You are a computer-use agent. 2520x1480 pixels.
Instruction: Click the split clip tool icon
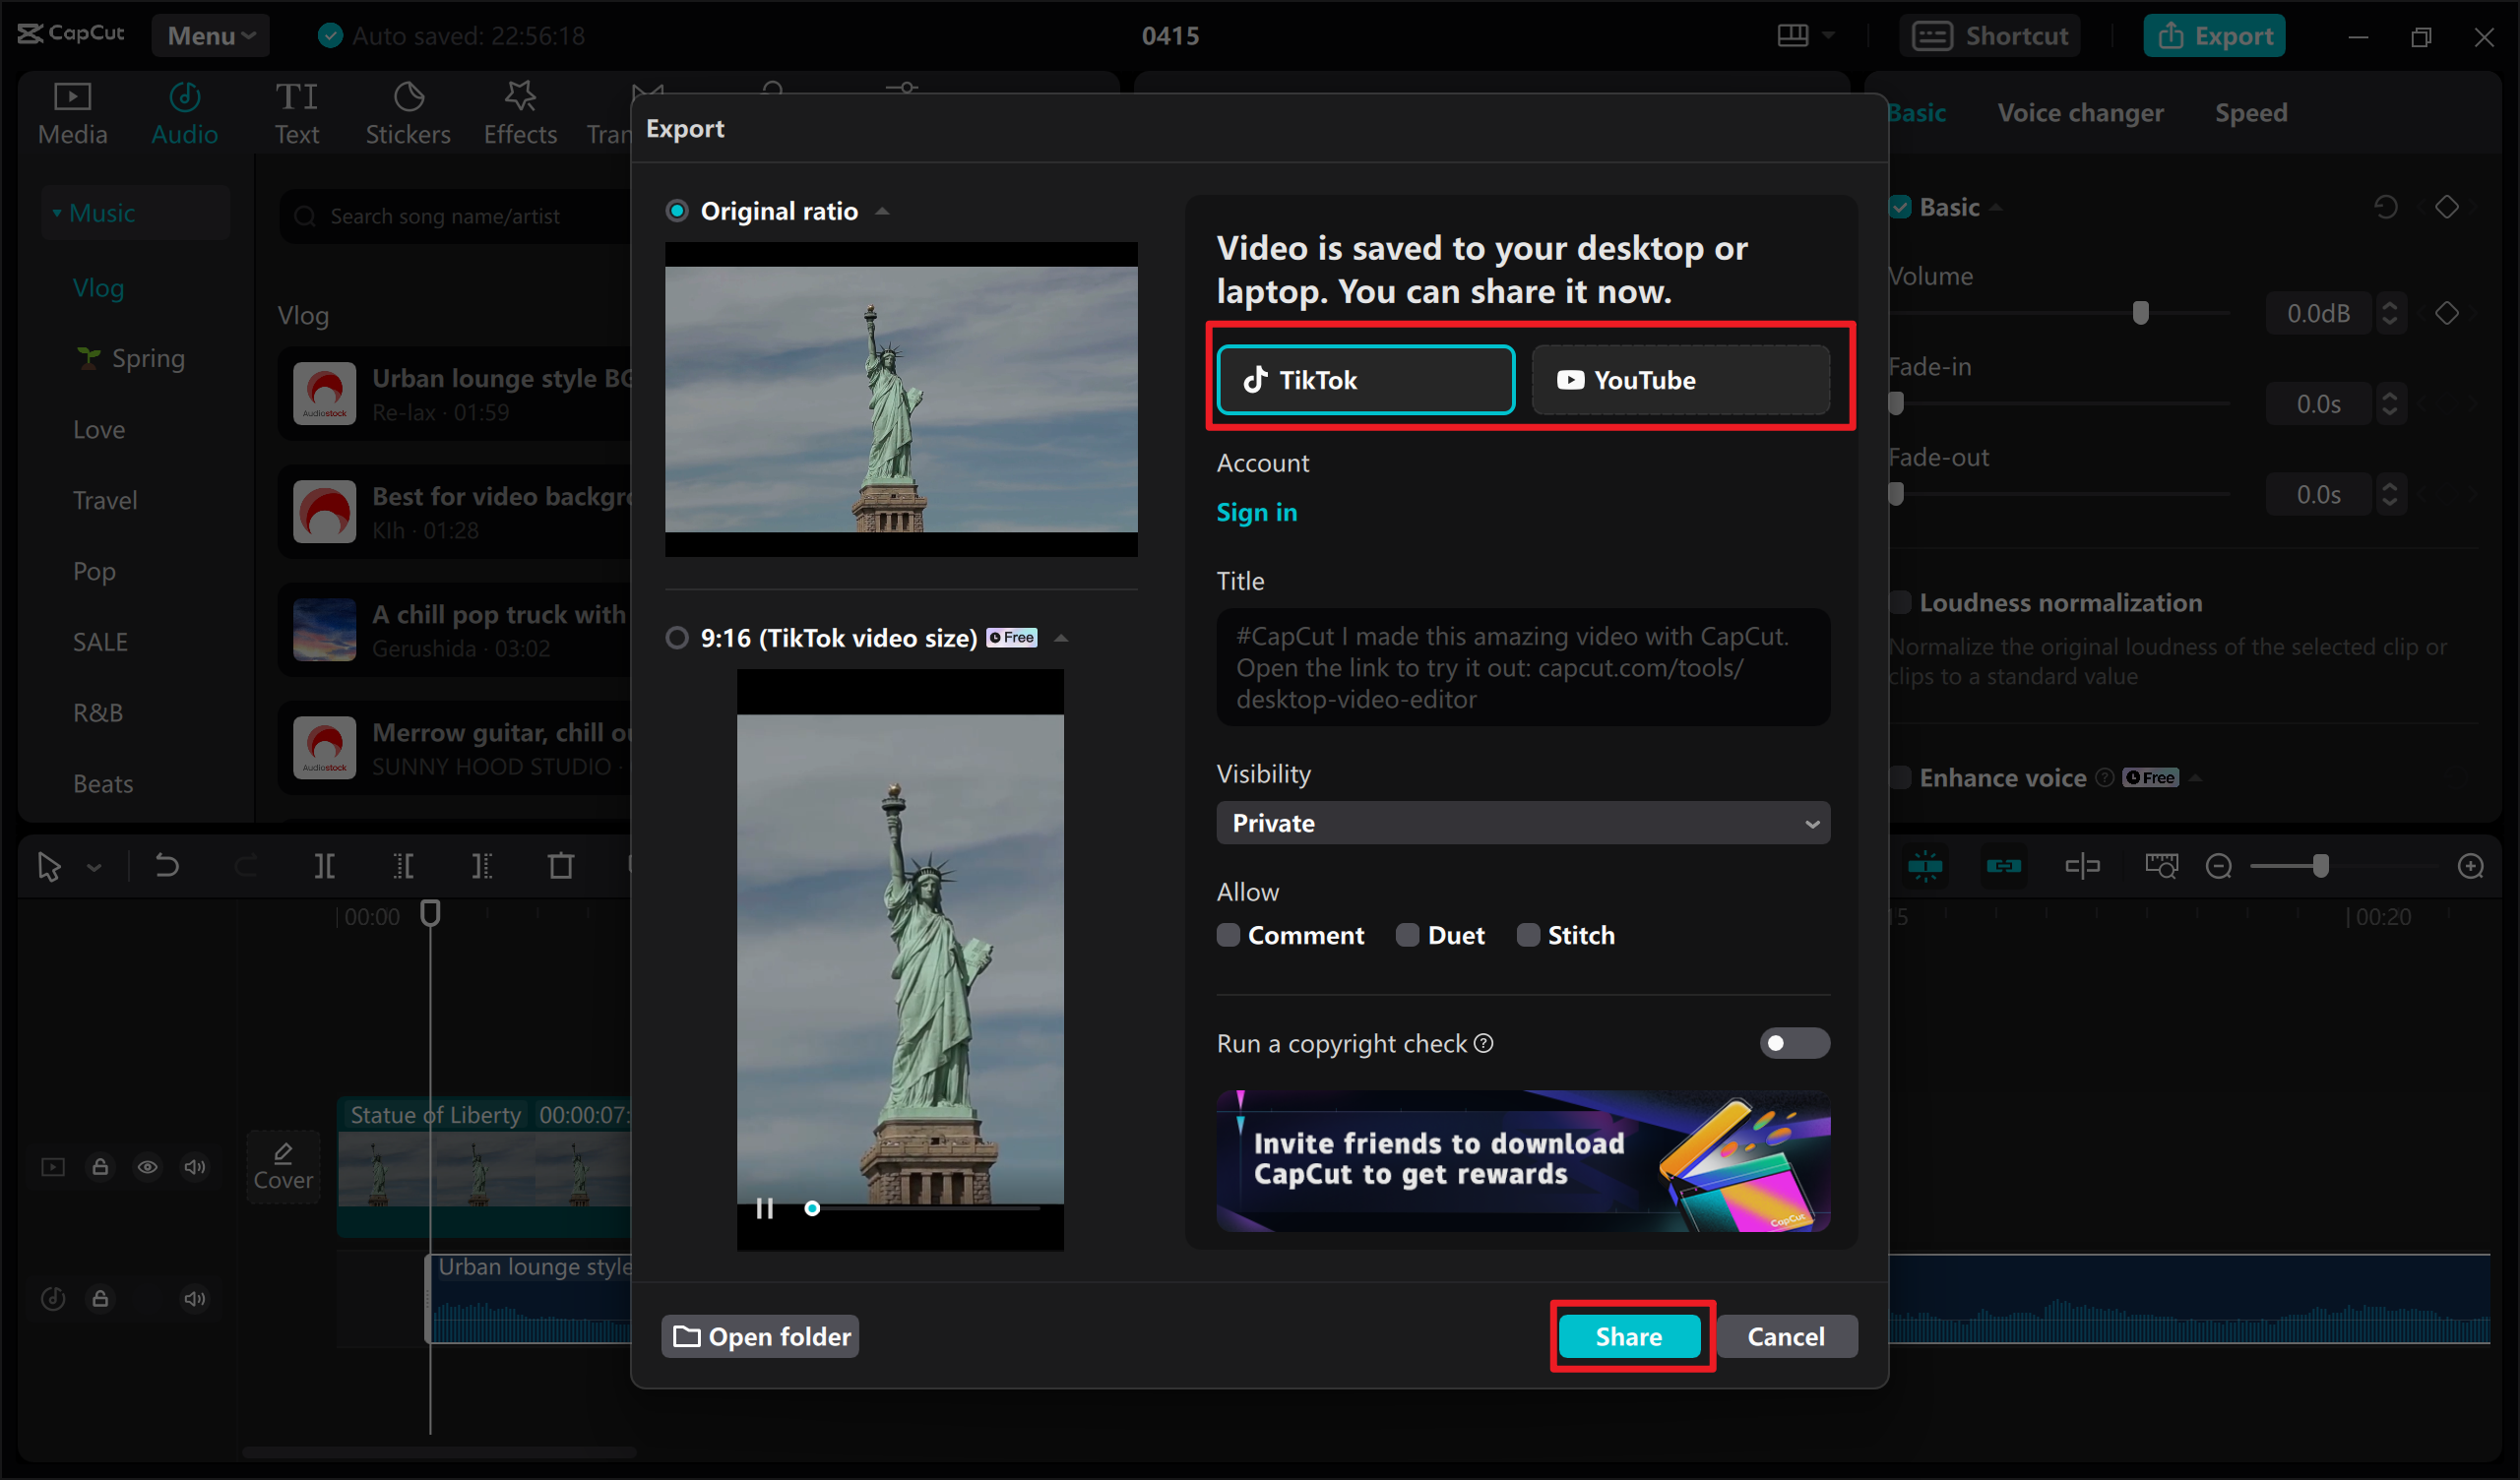(324, 866)
